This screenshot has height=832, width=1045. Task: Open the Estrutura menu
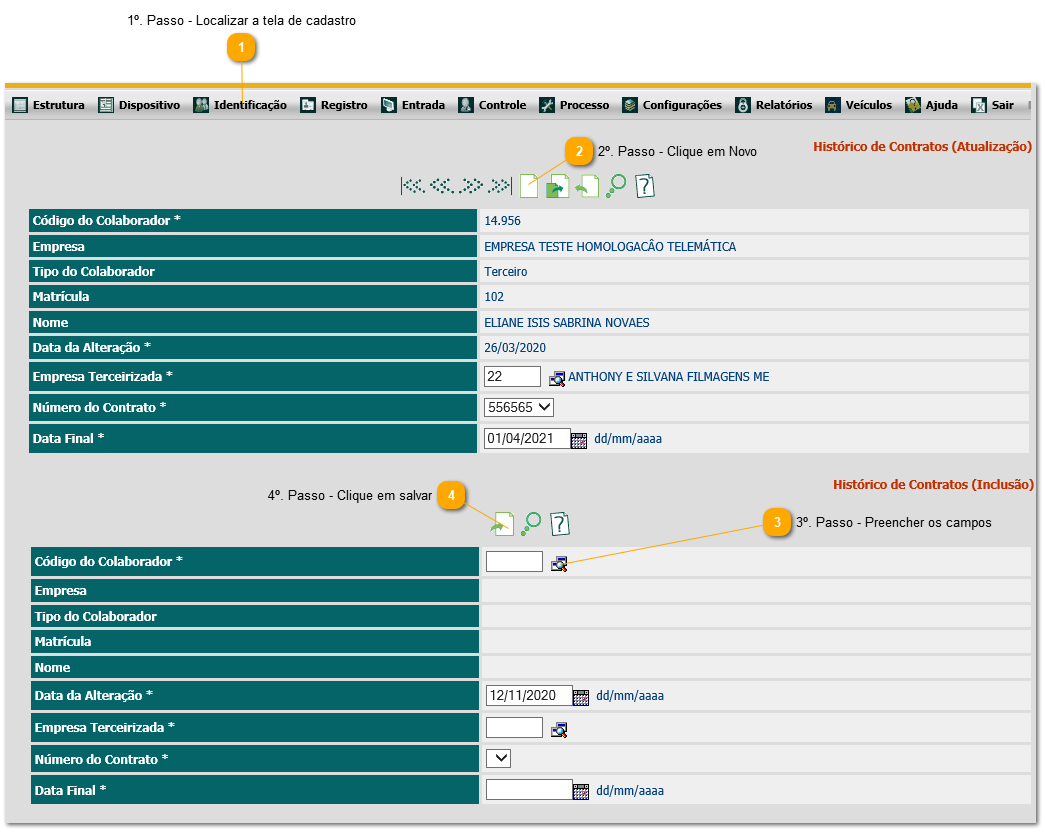(x=49, y=105)
